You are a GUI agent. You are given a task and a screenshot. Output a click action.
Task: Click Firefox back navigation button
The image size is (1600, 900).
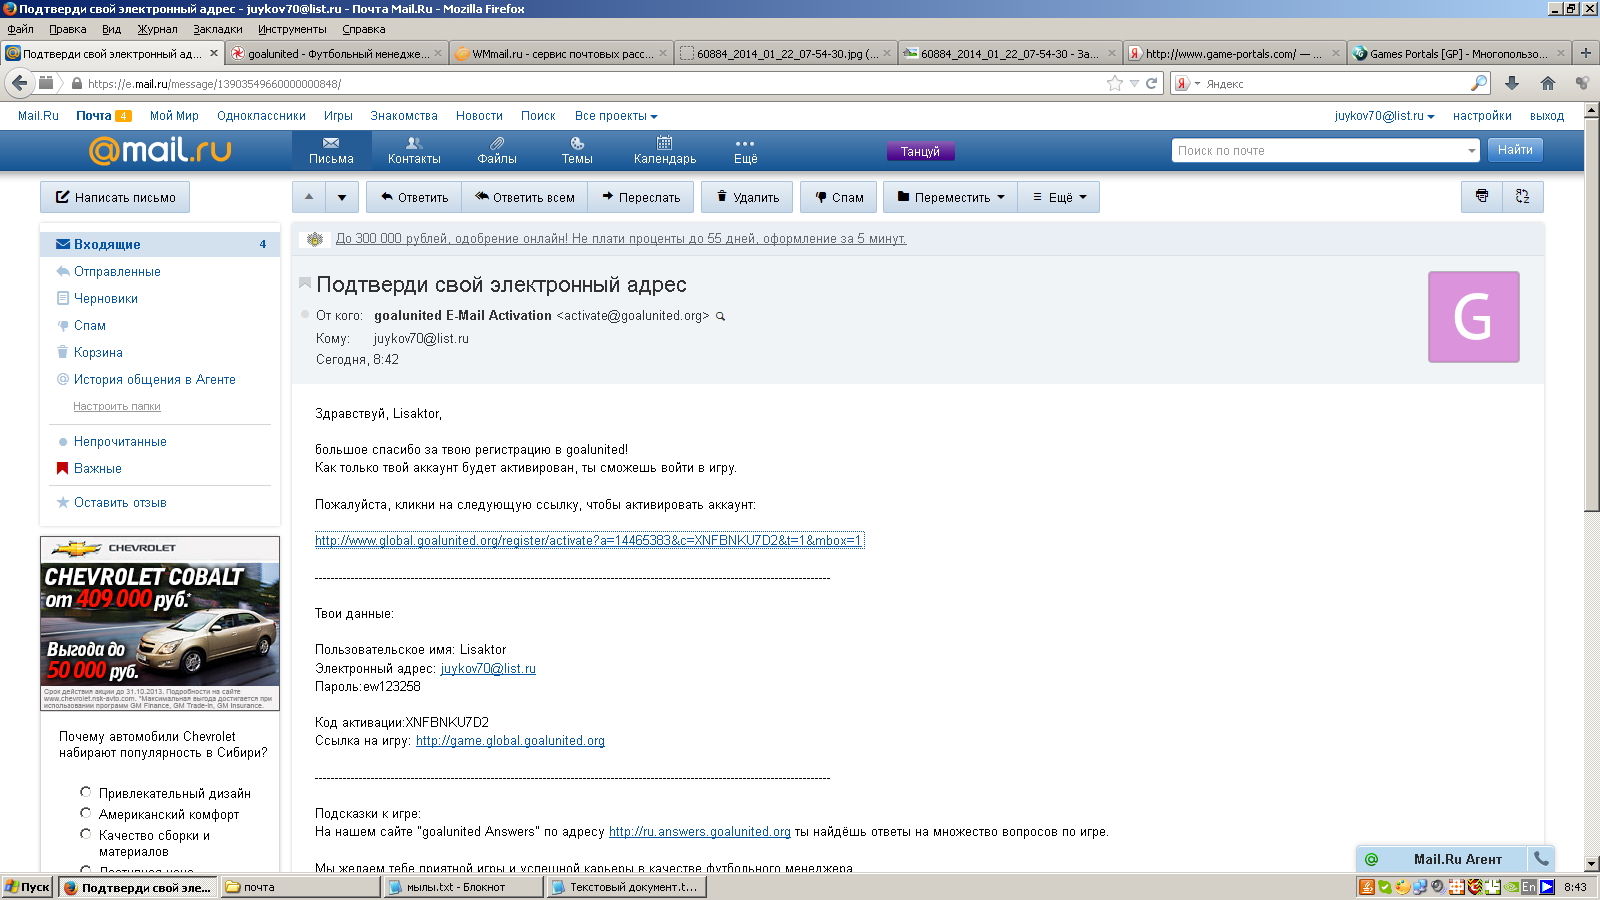coord(19,83)
